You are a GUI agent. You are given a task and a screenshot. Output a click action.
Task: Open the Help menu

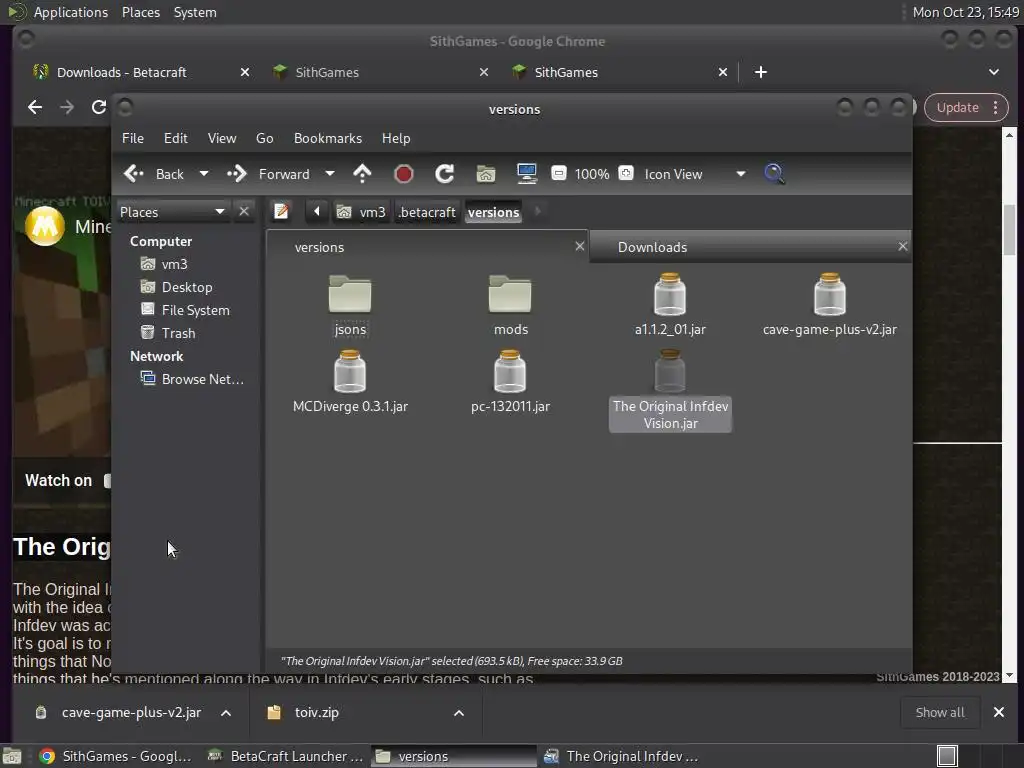[x=396, y=138]
